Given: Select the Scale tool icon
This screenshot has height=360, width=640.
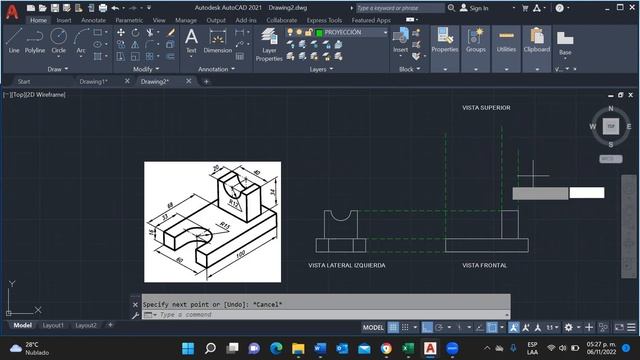Looking at the screenshot, I should (x=135, y=56).
